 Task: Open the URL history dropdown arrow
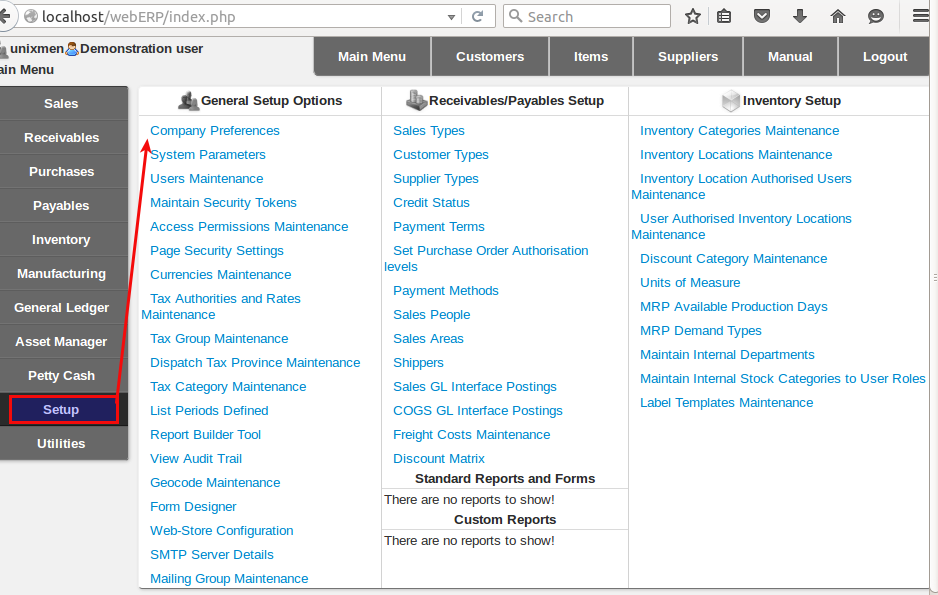pos(452,17)
